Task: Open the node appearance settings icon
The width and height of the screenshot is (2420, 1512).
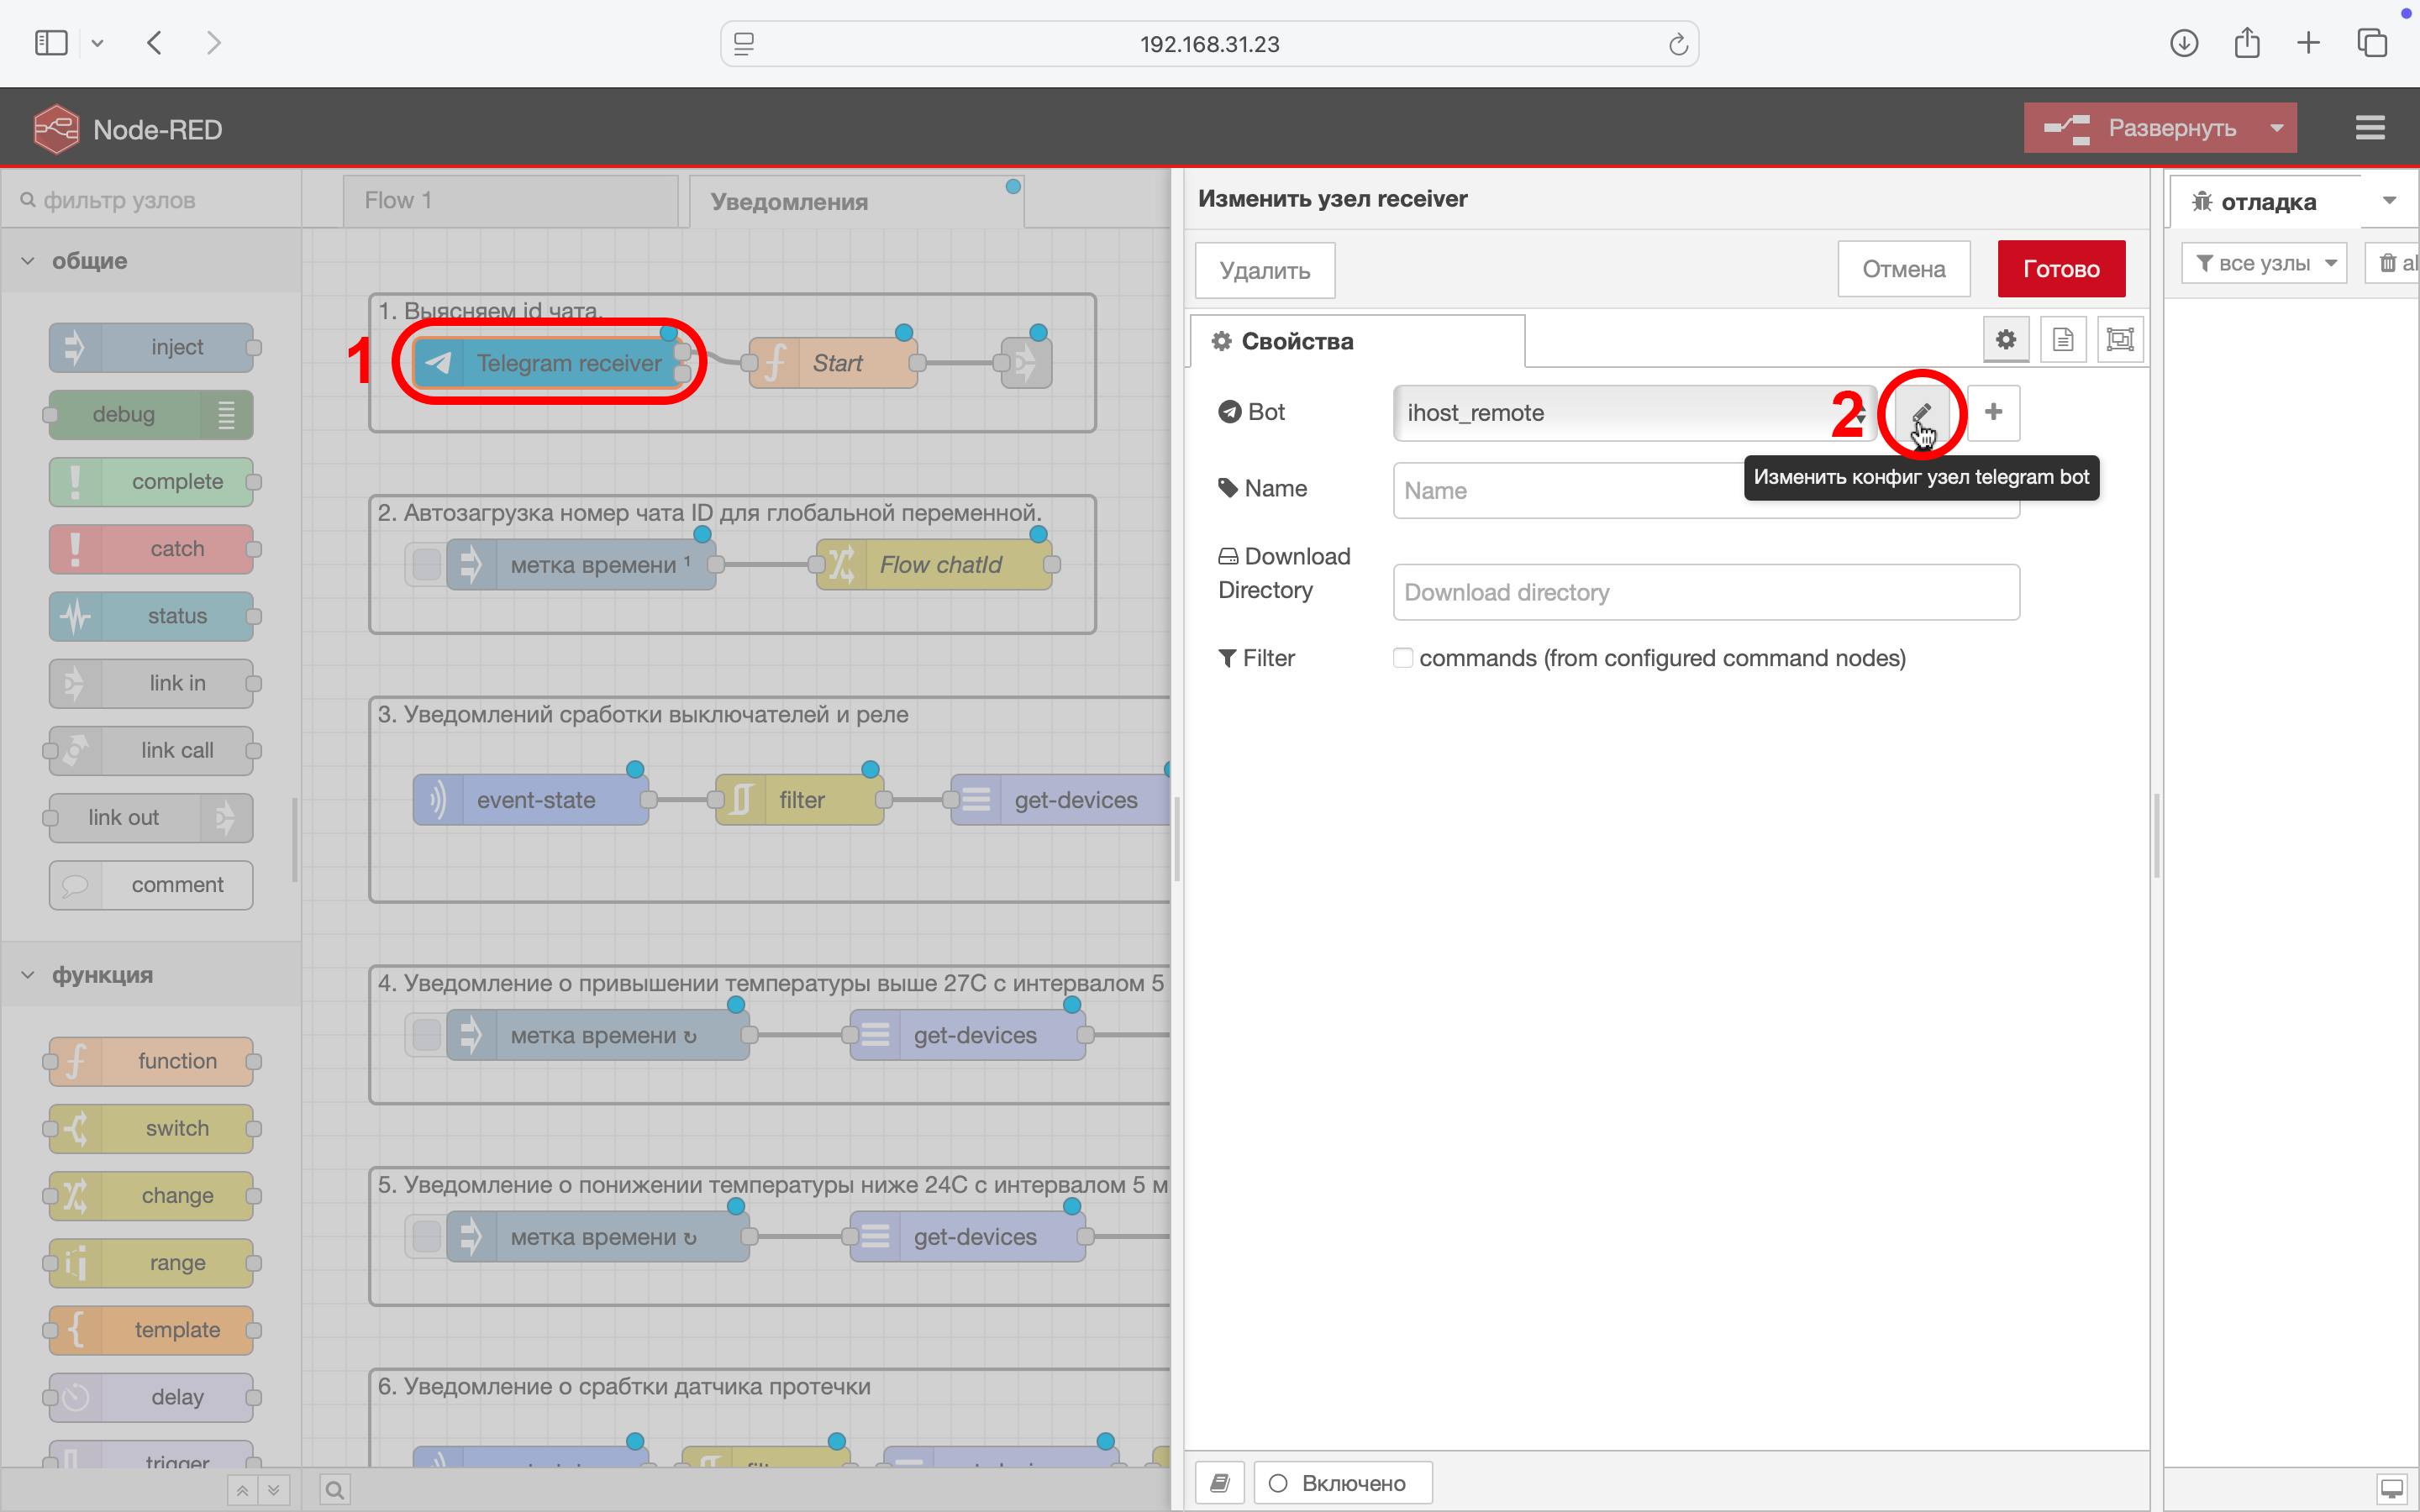Action: [x=2119, y=340]
